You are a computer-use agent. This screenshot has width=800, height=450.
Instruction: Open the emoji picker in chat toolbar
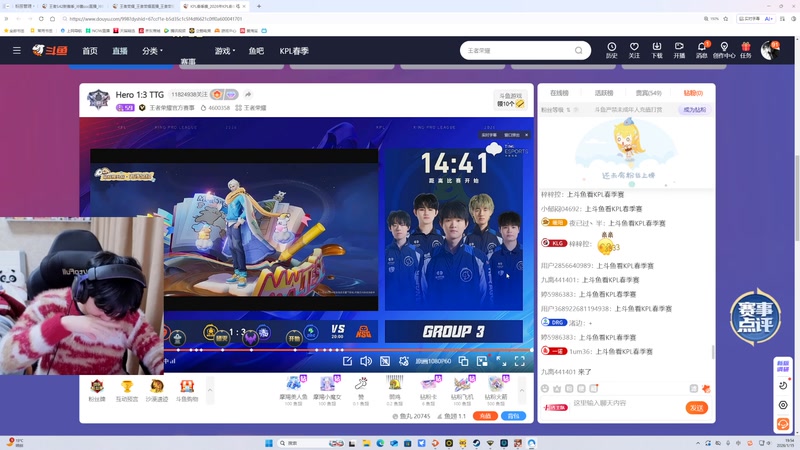coord(545,389)
